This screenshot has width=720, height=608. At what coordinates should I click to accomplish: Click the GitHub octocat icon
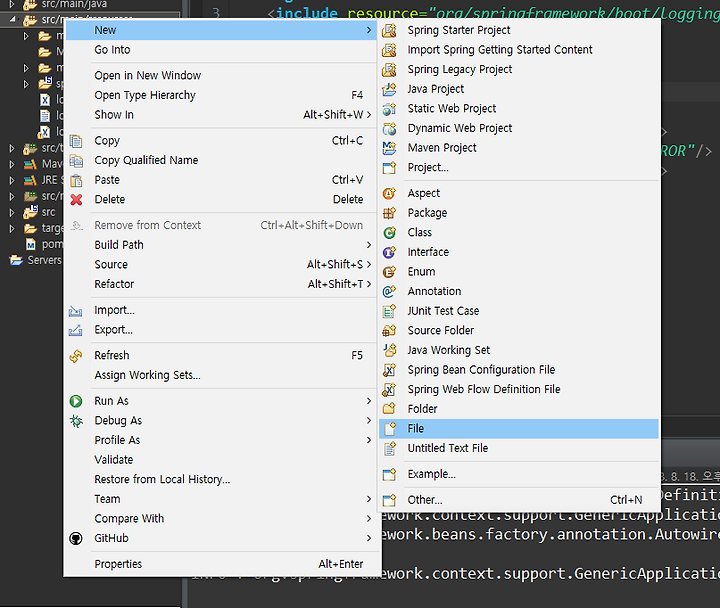76,539
